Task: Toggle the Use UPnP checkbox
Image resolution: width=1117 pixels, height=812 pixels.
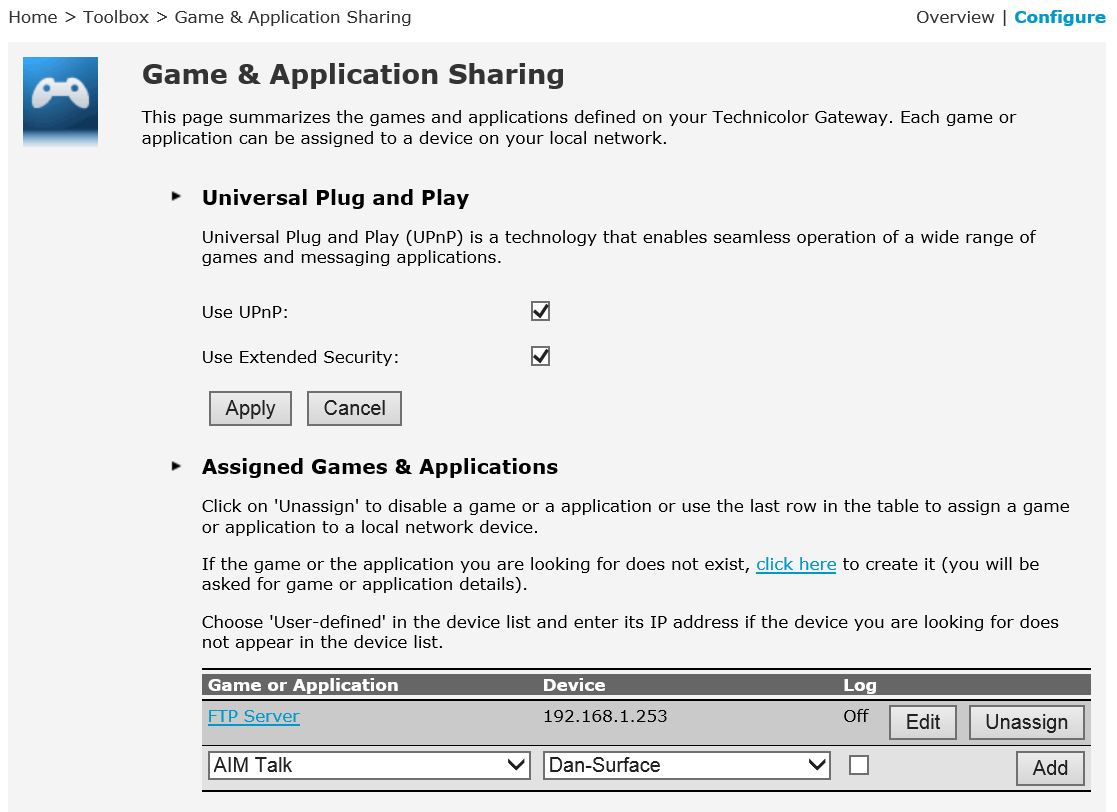Action: click(x=541, y=311)
